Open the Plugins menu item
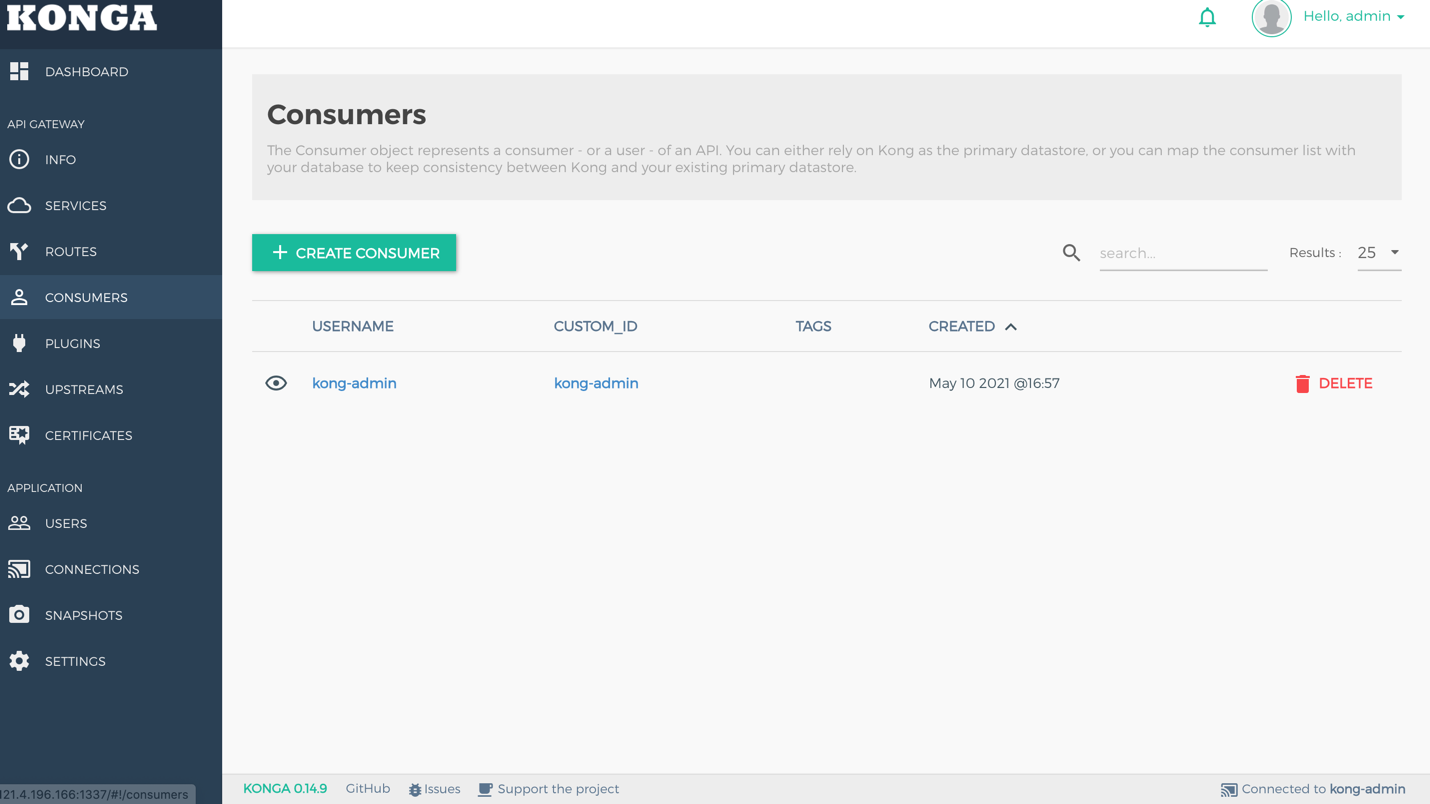 tap(111, 344)
